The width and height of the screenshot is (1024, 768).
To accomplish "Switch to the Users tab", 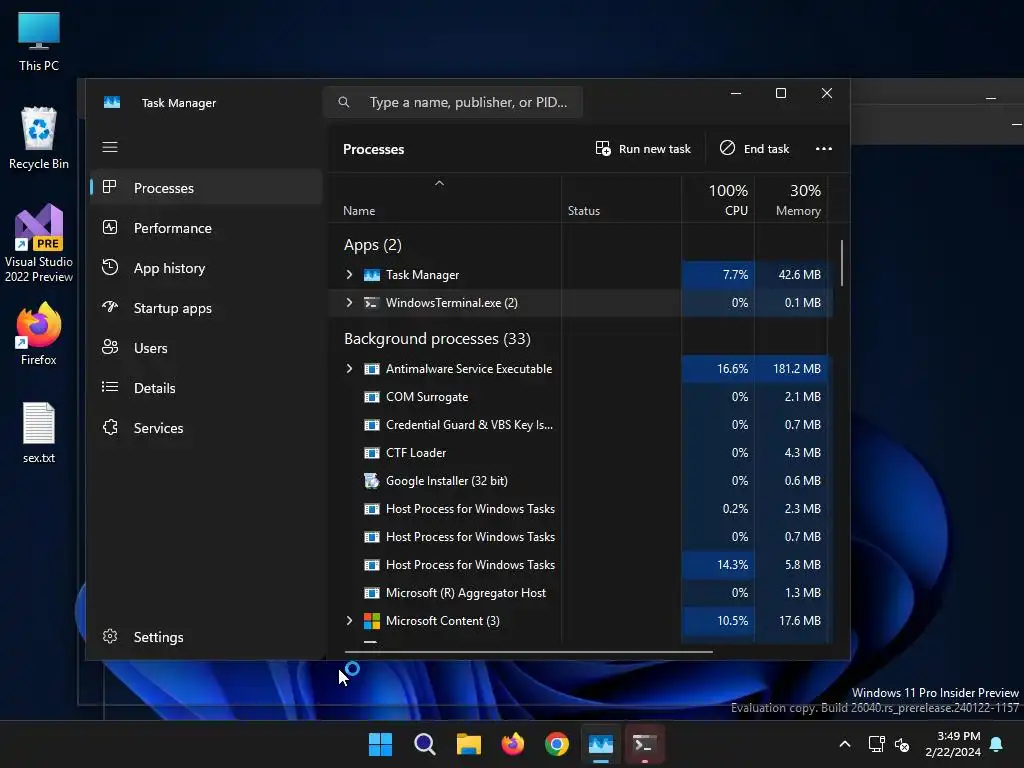I will coord(206,348).
